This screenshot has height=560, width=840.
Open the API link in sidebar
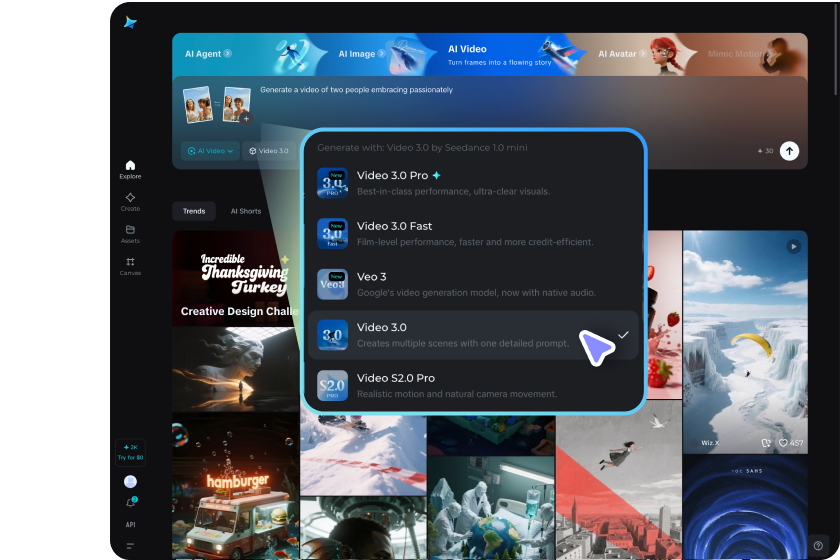tap(130, 525)
